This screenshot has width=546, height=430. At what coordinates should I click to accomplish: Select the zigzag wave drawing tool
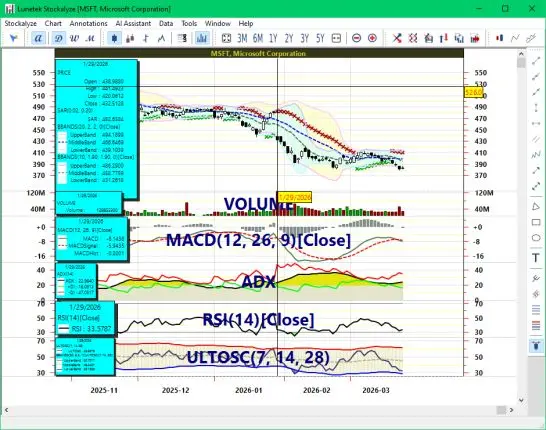click(x=536, y=155)
